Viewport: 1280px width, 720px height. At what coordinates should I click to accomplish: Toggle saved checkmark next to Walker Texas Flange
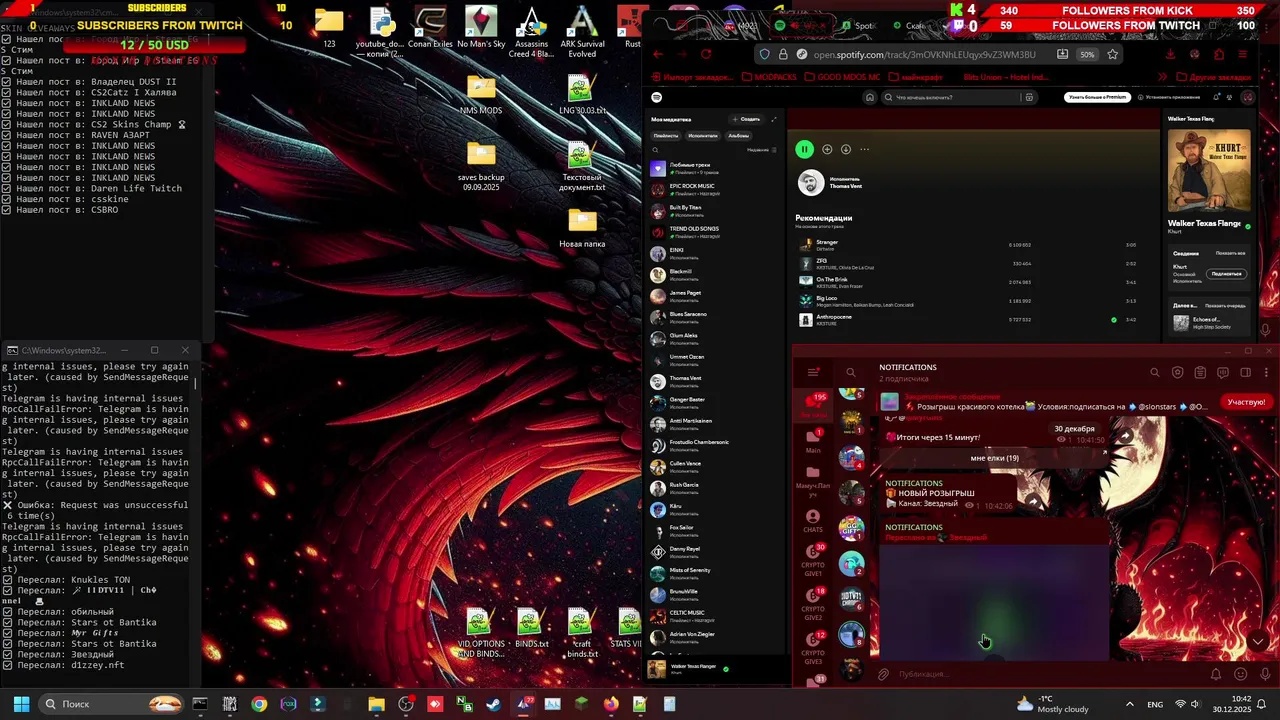click(x=1248, y=226)
